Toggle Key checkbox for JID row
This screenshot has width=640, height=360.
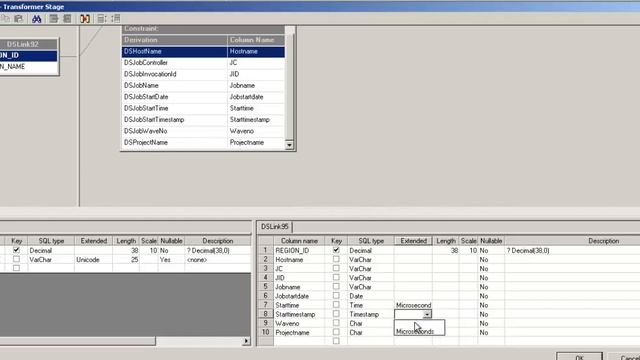pyautogui.click(x=336, y=277)
